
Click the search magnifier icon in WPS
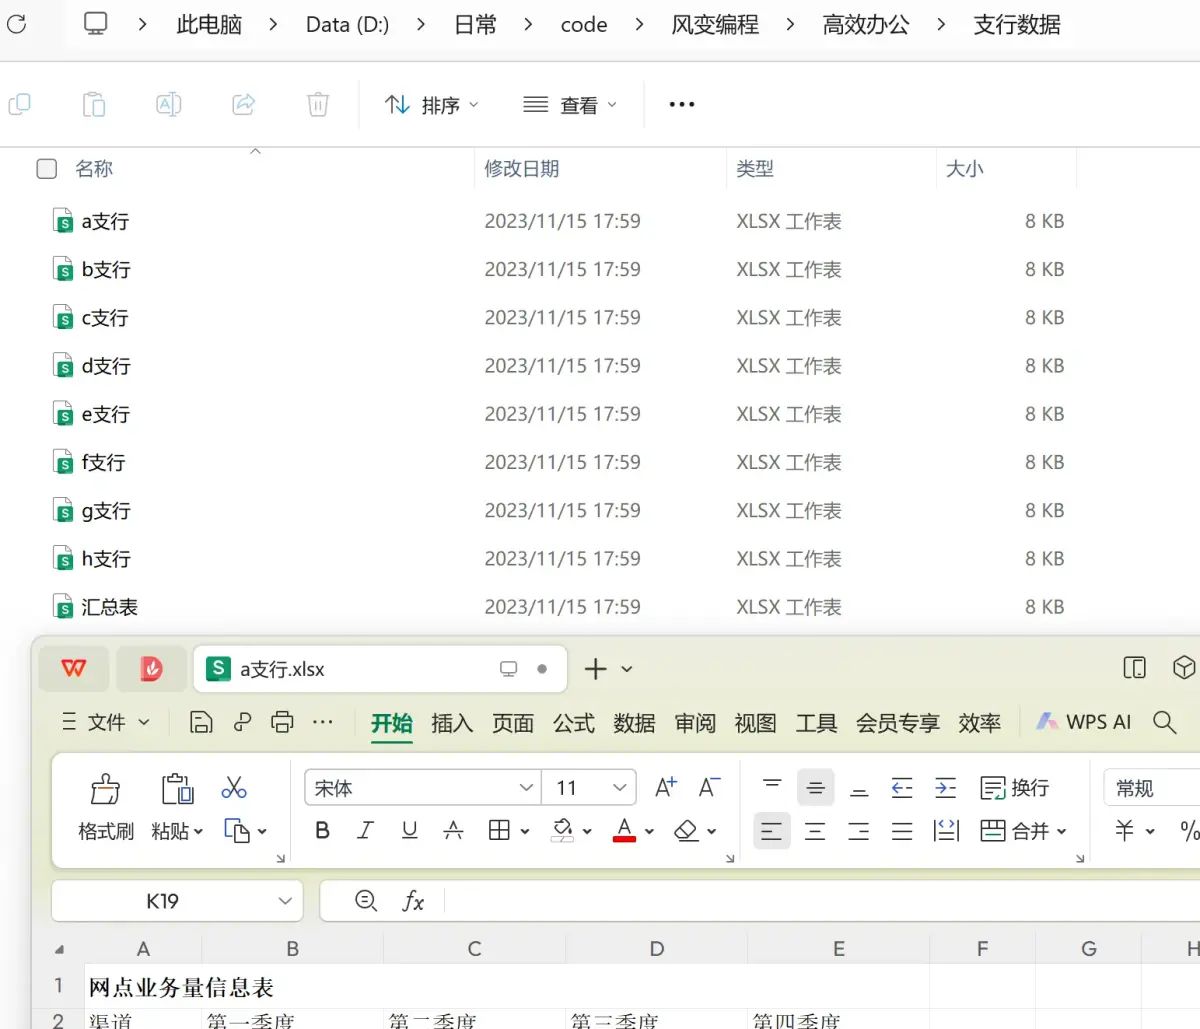tap(1163, 721)
